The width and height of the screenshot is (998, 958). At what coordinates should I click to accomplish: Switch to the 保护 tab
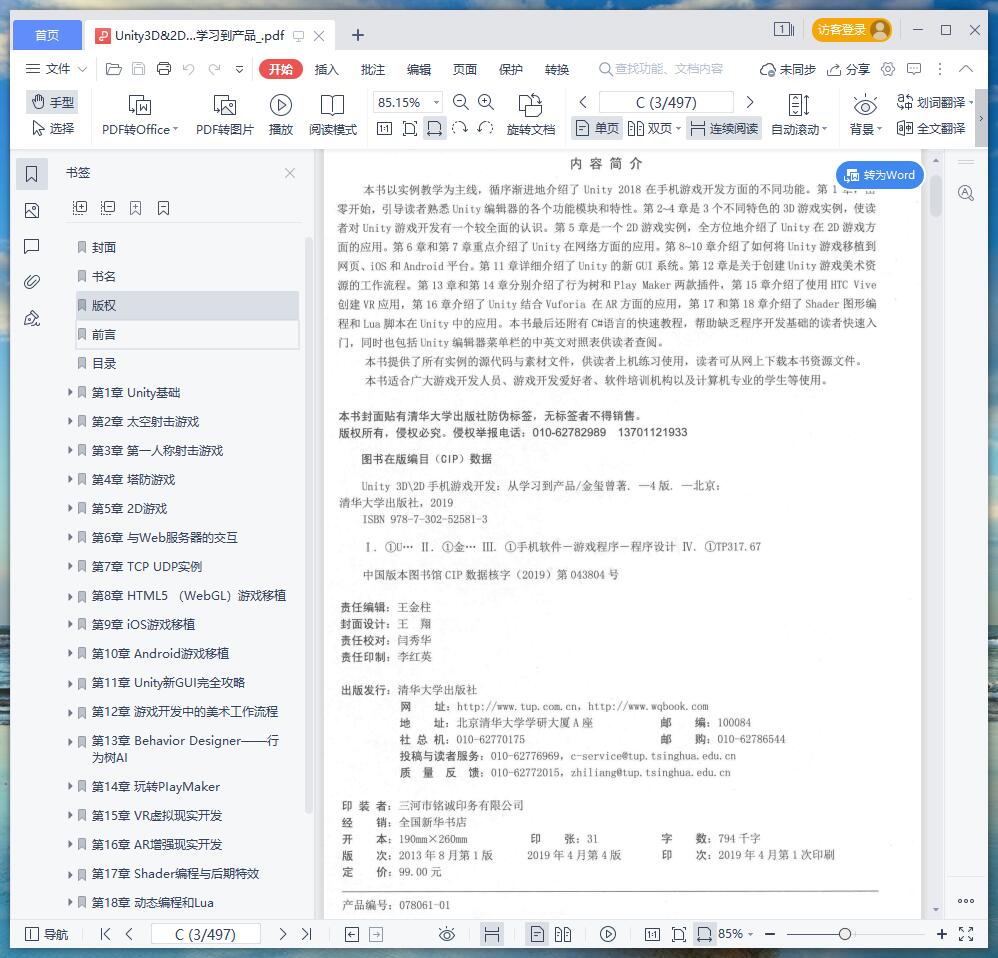(x=510, y=69)
